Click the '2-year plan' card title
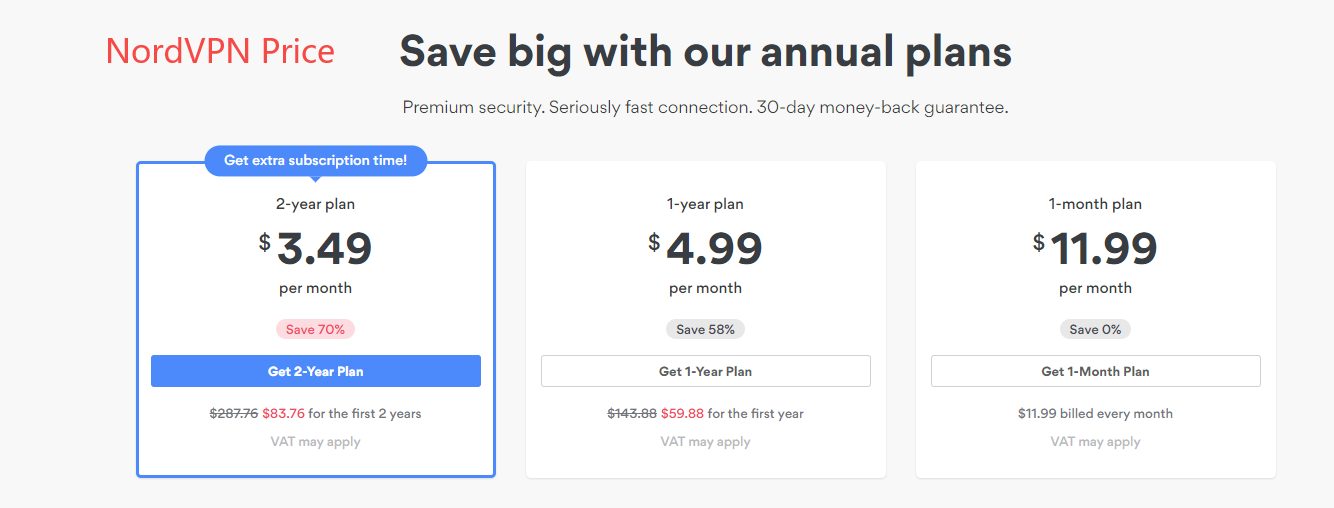 316,204
